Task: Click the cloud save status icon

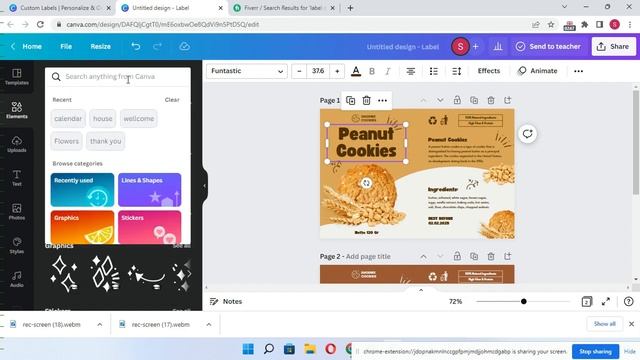Action: [x=184, y=47]
